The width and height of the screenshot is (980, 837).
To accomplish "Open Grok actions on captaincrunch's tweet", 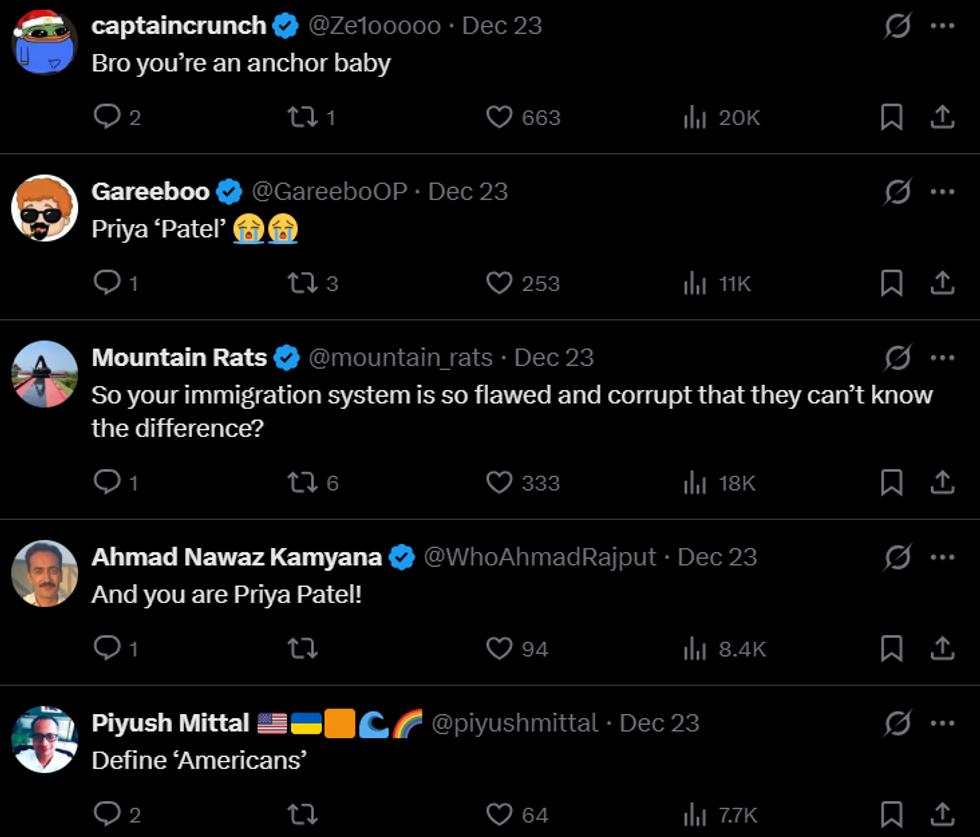I will click(897, 26).
